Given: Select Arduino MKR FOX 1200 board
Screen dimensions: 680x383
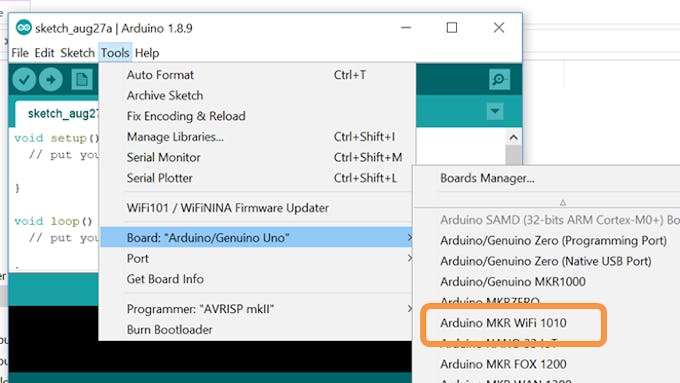Looking at the screenshot, I should (503, 364).
